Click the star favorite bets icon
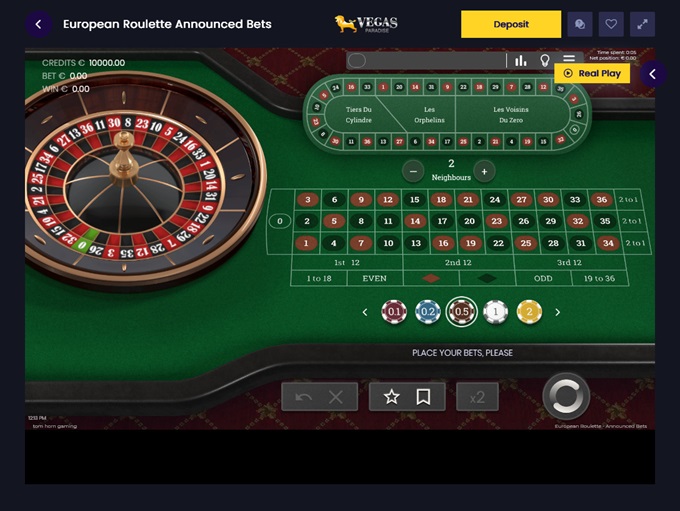The height and width of the screenshot is (511, 680). coord(391,396)
